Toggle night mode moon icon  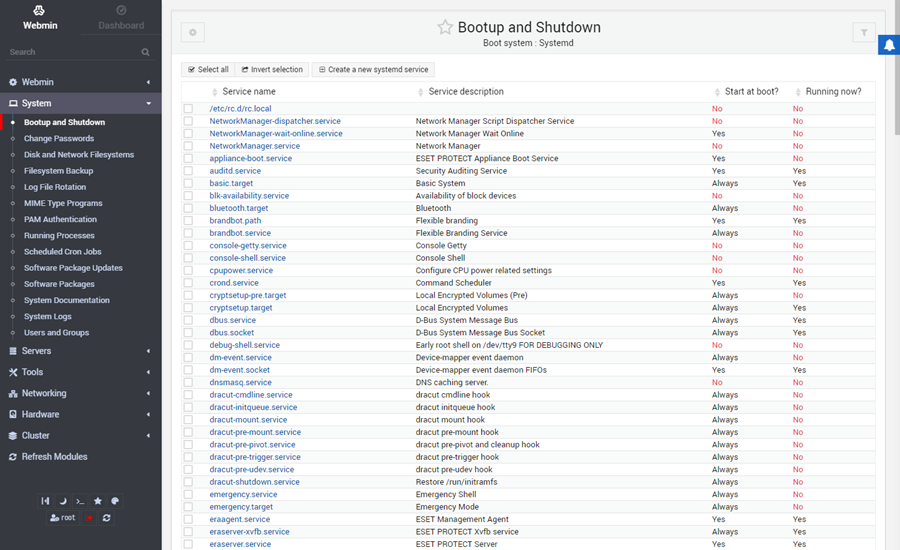[x=63, y=501]
